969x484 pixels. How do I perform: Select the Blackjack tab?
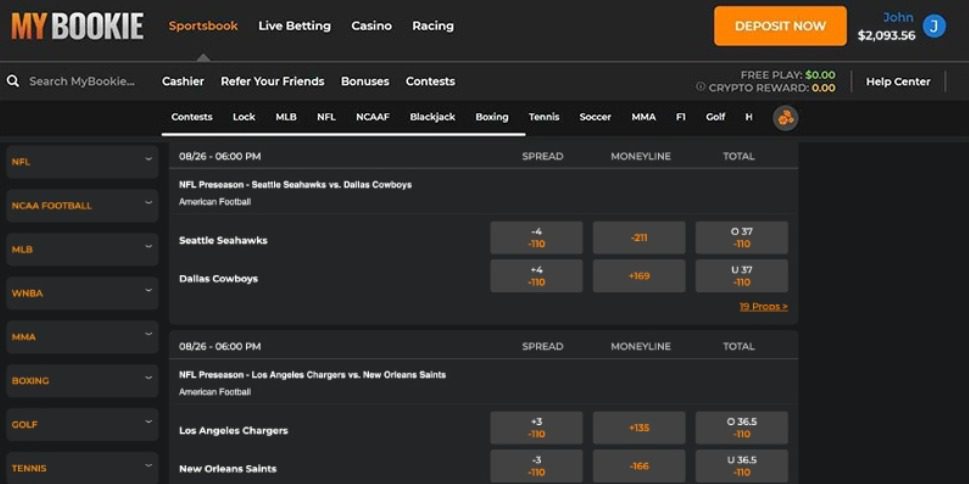coord(433,117)
